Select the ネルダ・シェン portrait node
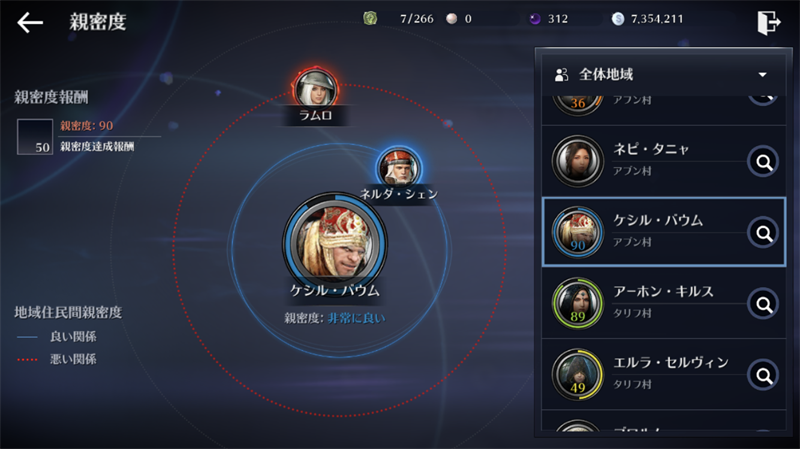Viewport: 800px width, 449px height. pos(399,167)
